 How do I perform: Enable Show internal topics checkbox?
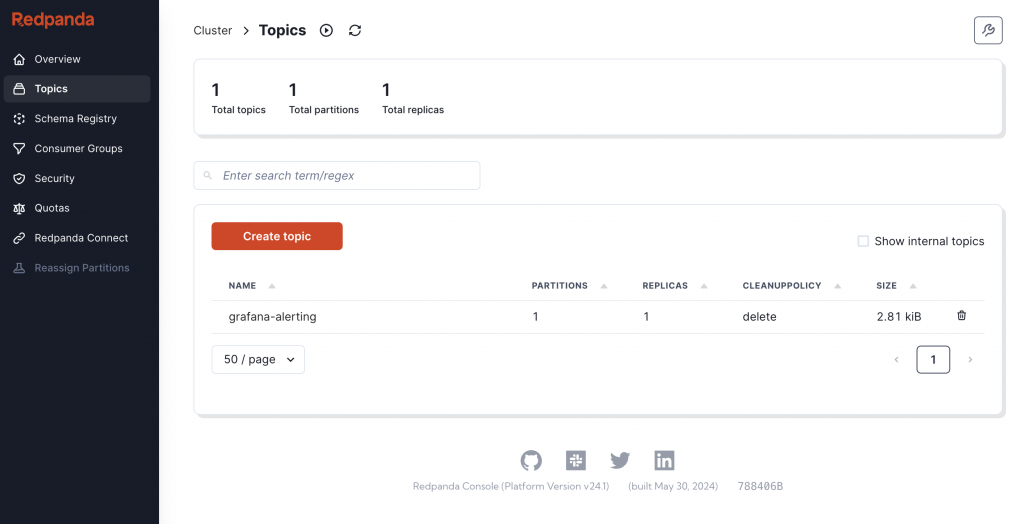click(863, 241)
